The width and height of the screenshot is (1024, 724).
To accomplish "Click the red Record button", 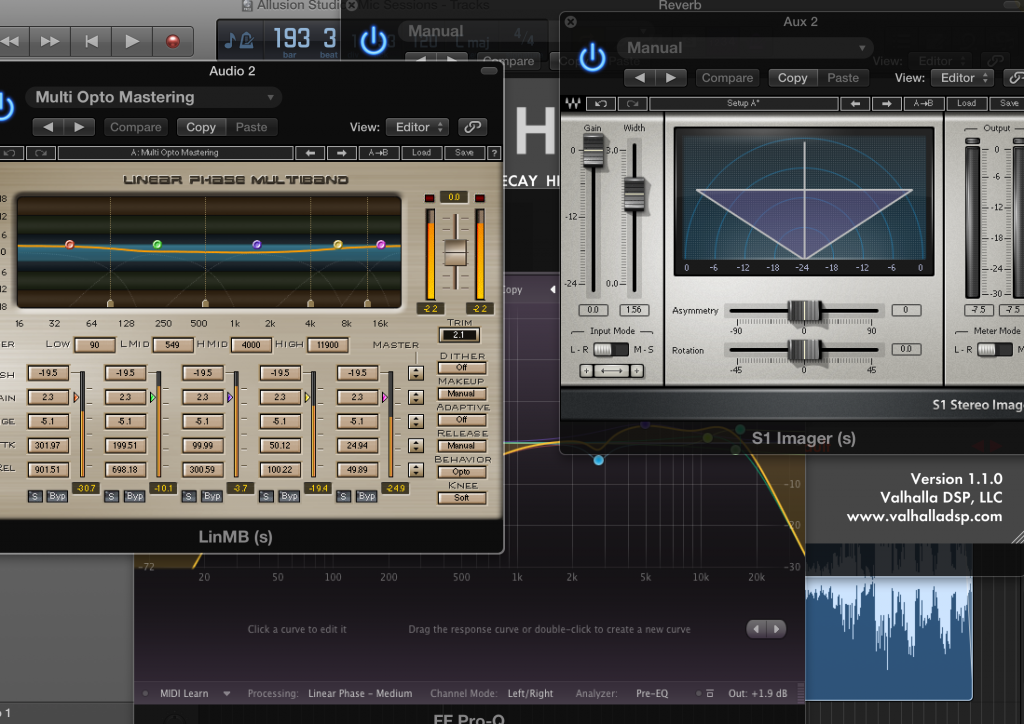I will click(x=172, y=42).
